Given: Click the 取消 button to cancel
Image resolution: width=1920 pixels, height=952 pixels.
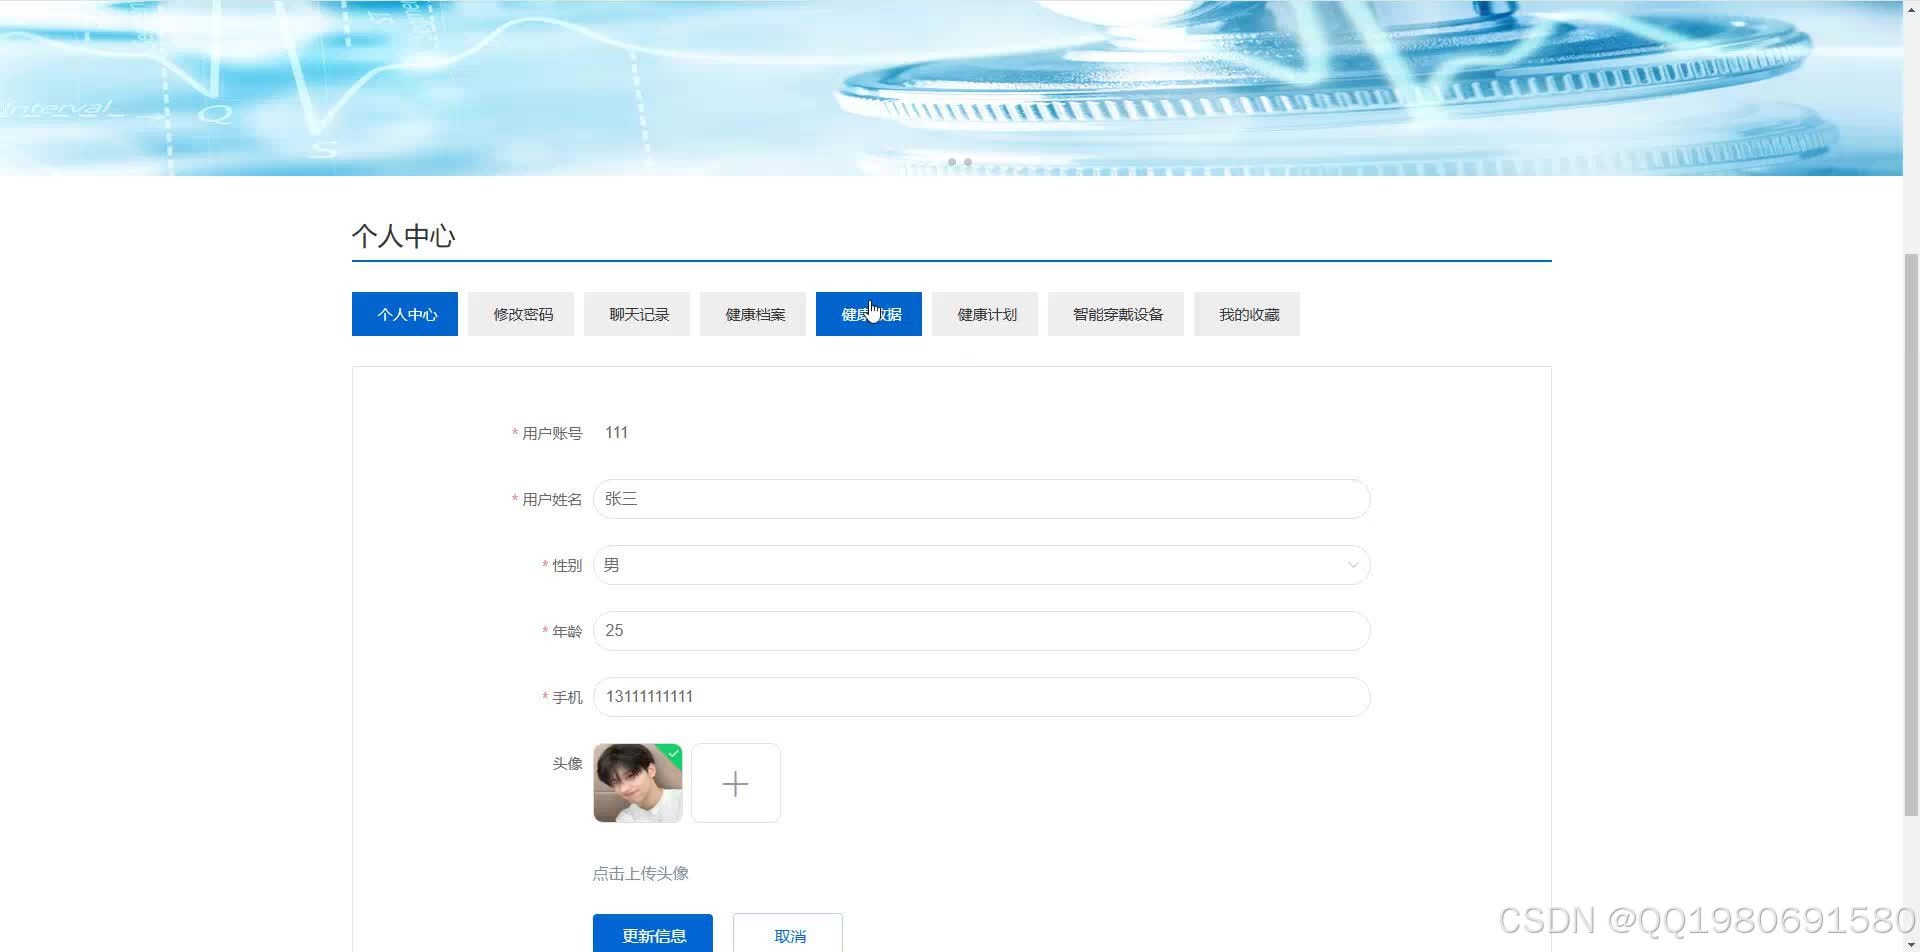Looking at the screenshot, I should click(x=788, y=934).
